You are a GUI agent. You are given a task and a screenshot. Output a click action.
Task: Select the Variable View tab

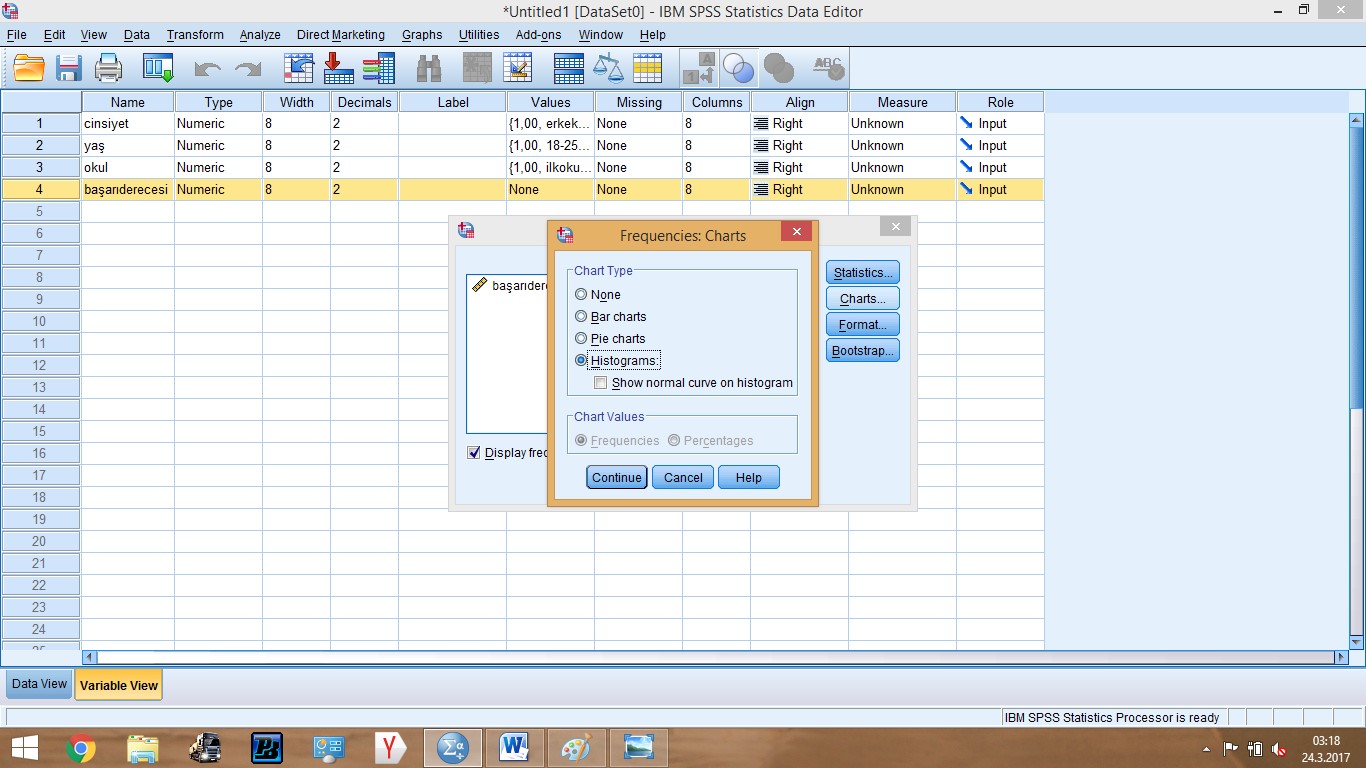[x=118, y=685]
